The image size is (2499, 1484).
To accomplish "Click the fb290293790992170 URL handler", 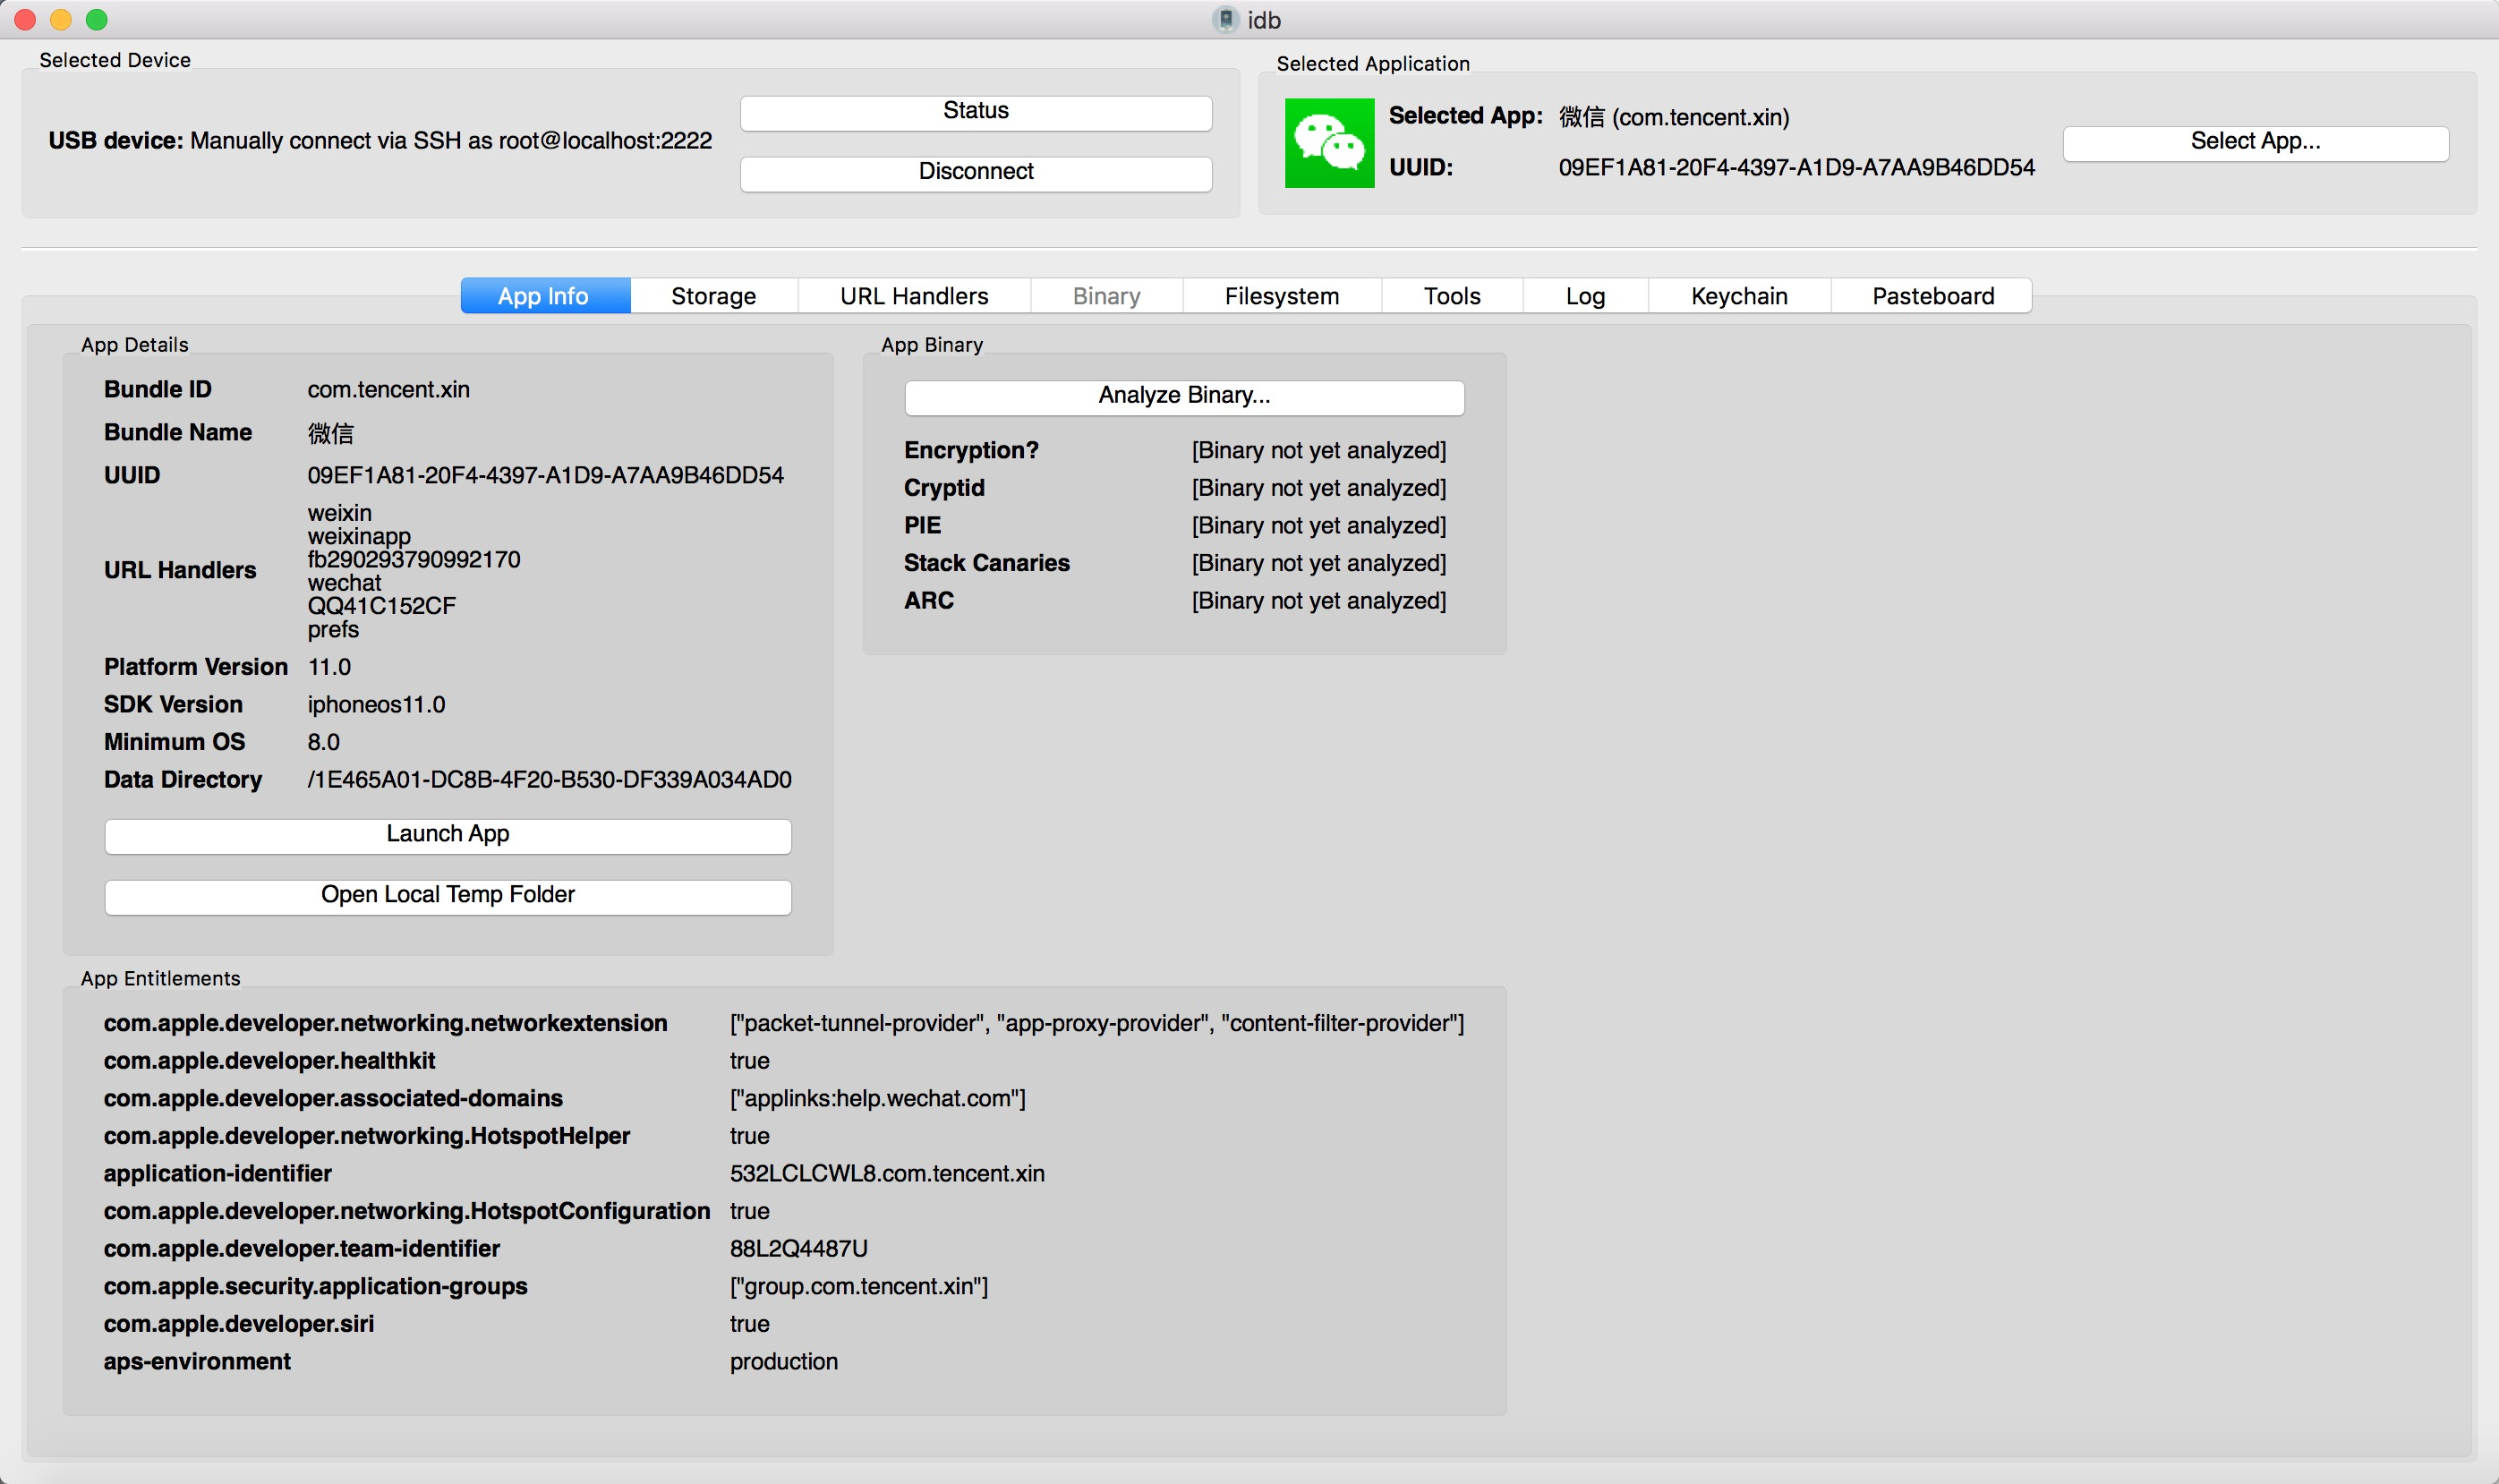I will [x=414, y=559].
